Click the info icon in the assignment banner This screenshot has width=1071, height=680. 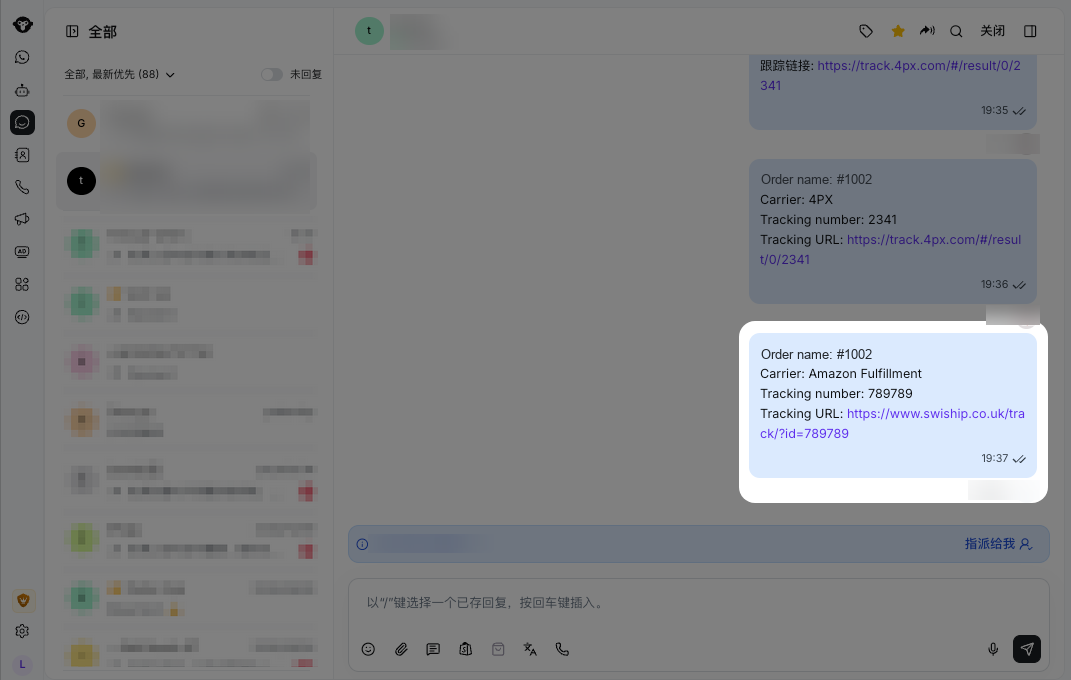pyautogui.click(x=363, y=544)
